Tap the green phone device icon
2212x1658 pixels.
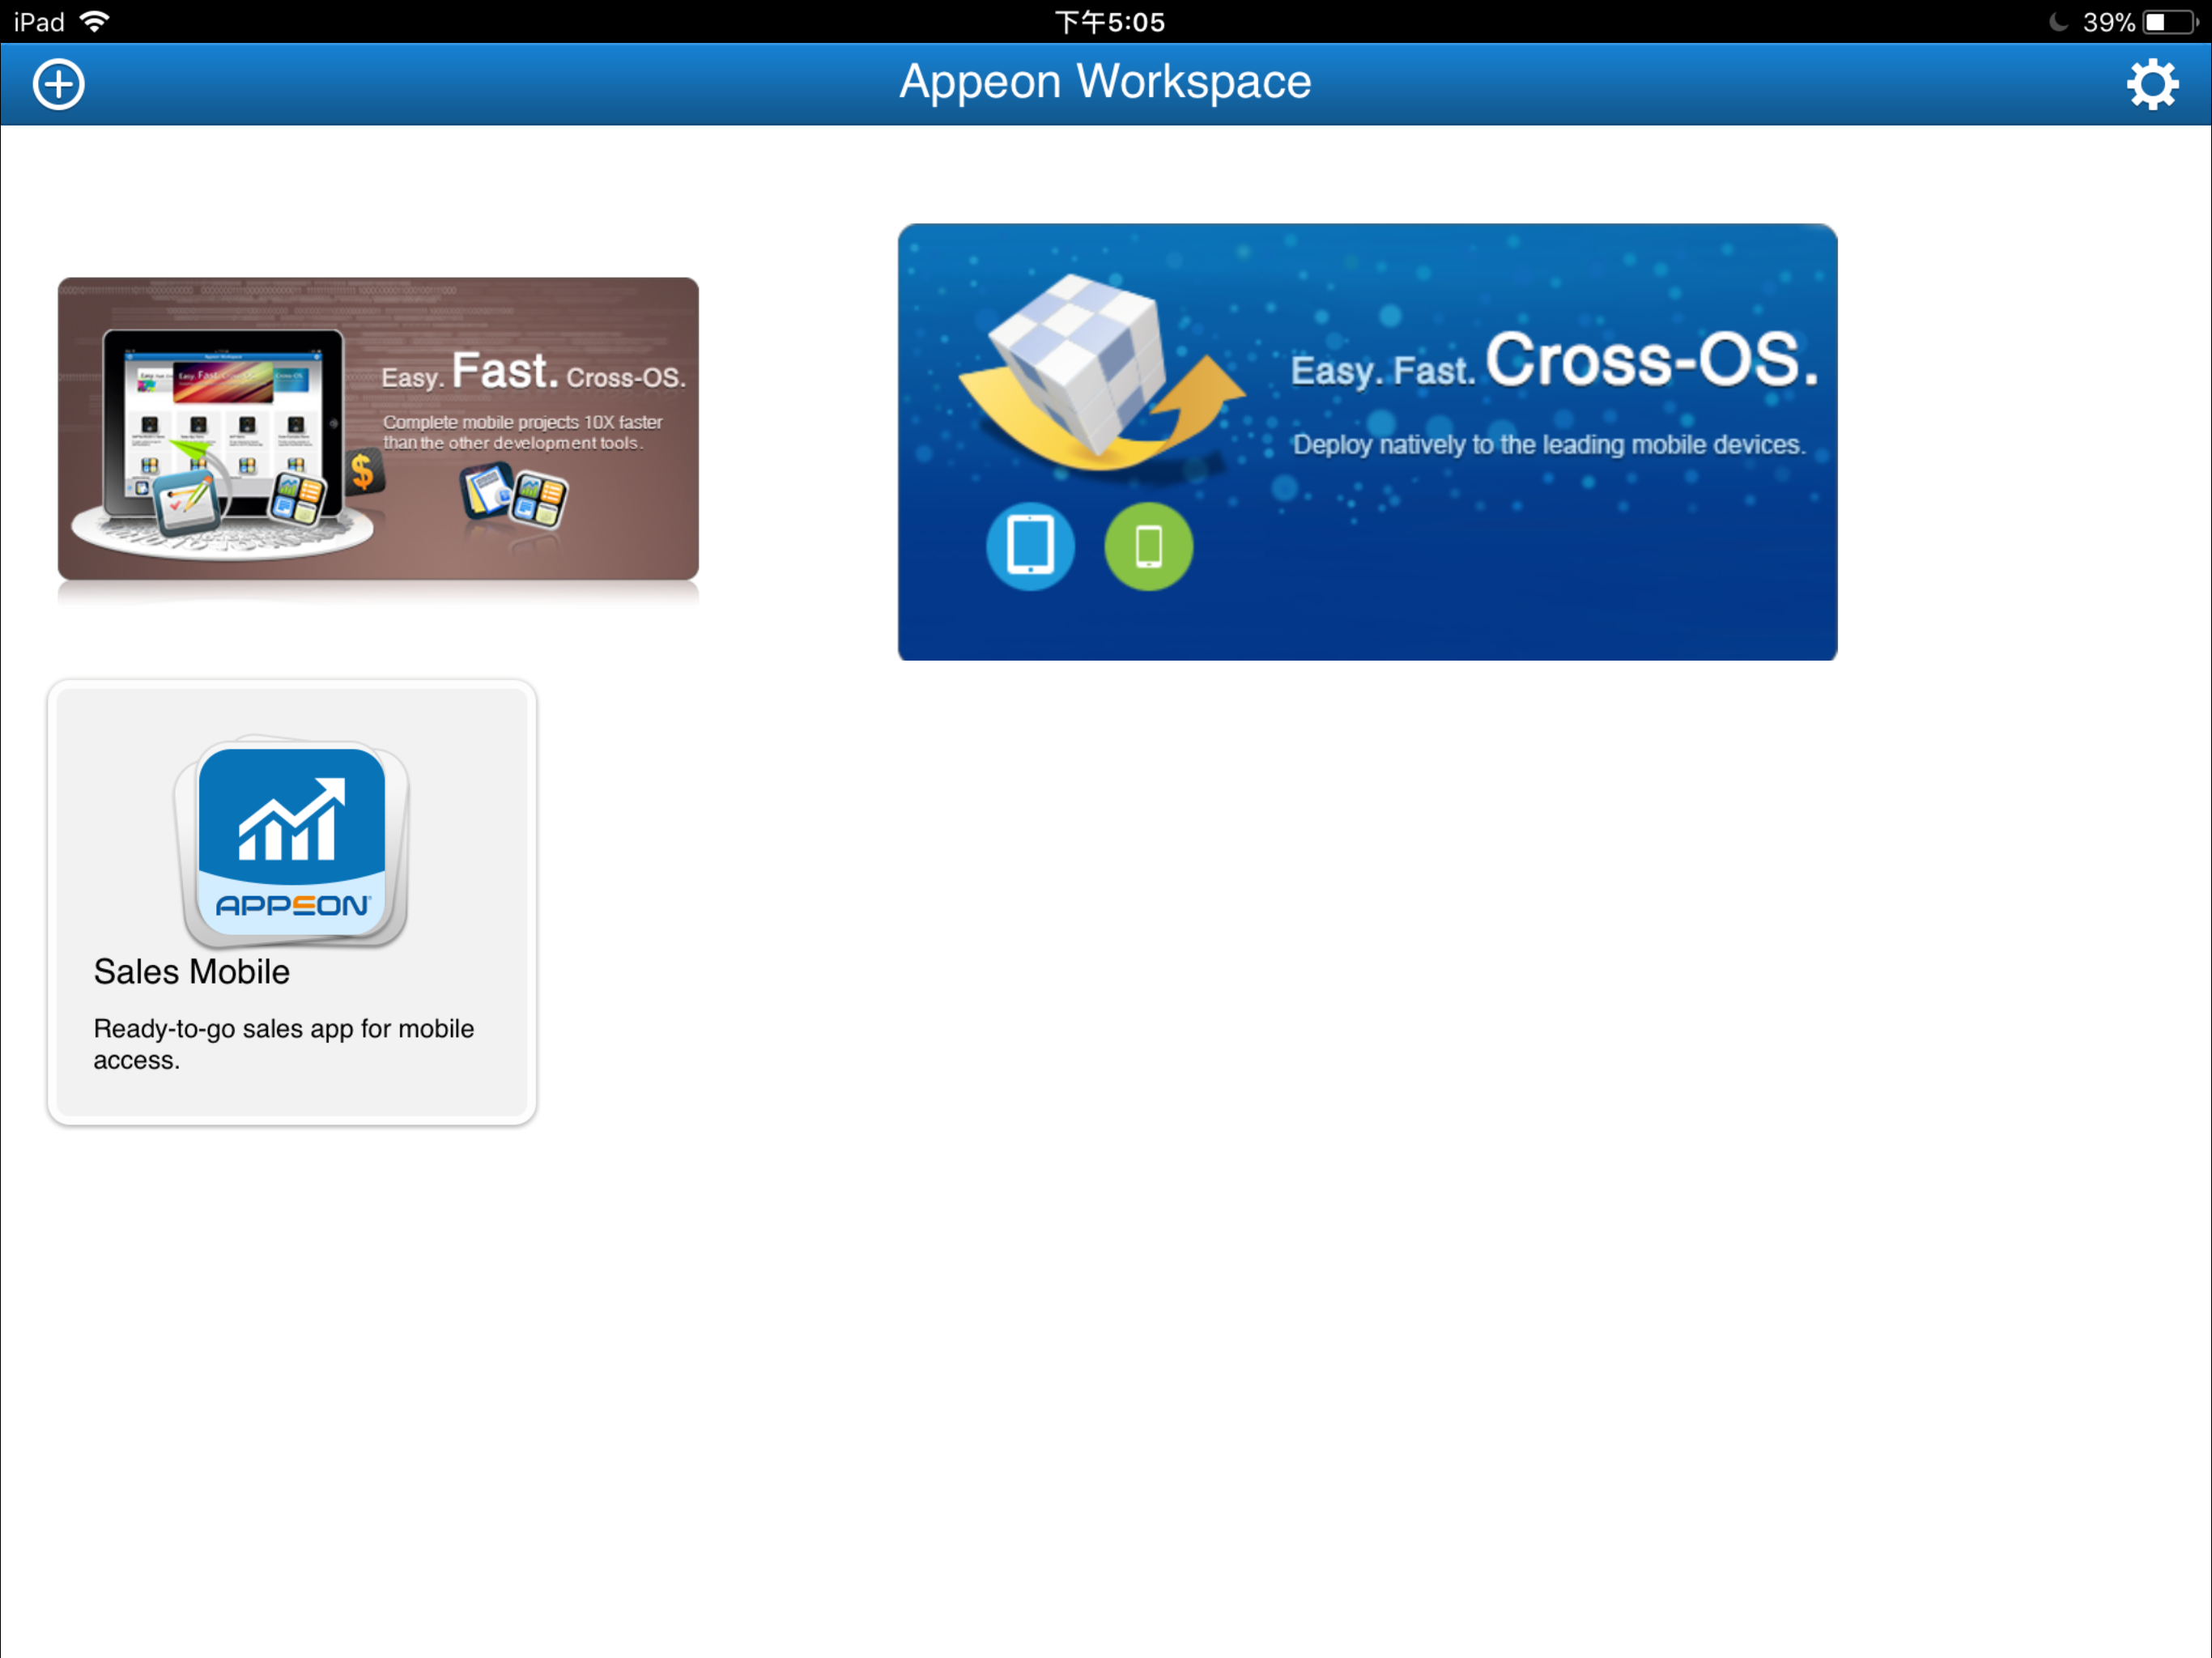(1148, 546)
